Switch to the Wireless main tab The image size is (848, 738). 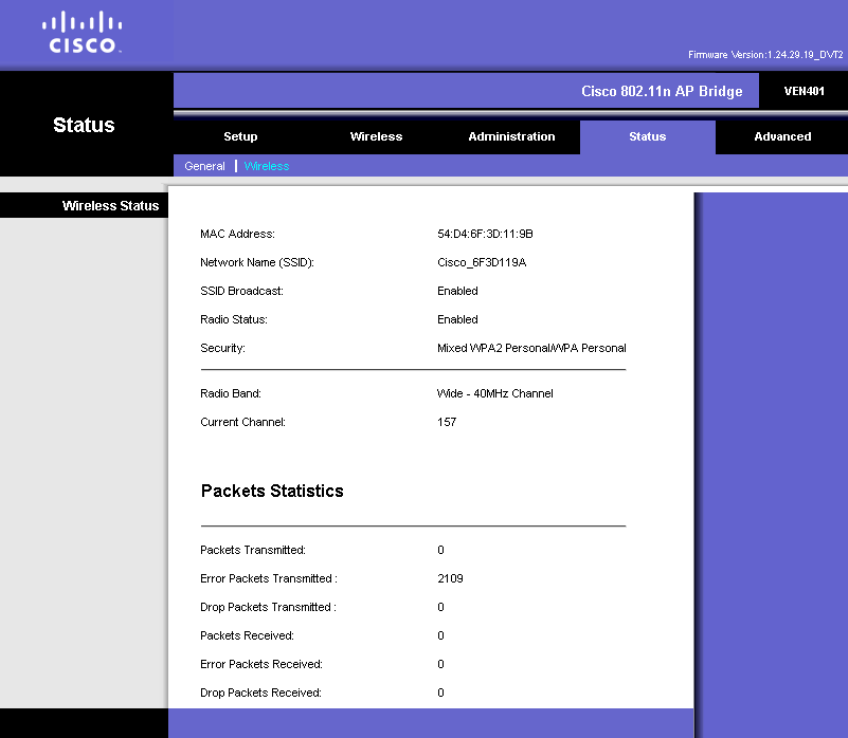tap(376, 137)
